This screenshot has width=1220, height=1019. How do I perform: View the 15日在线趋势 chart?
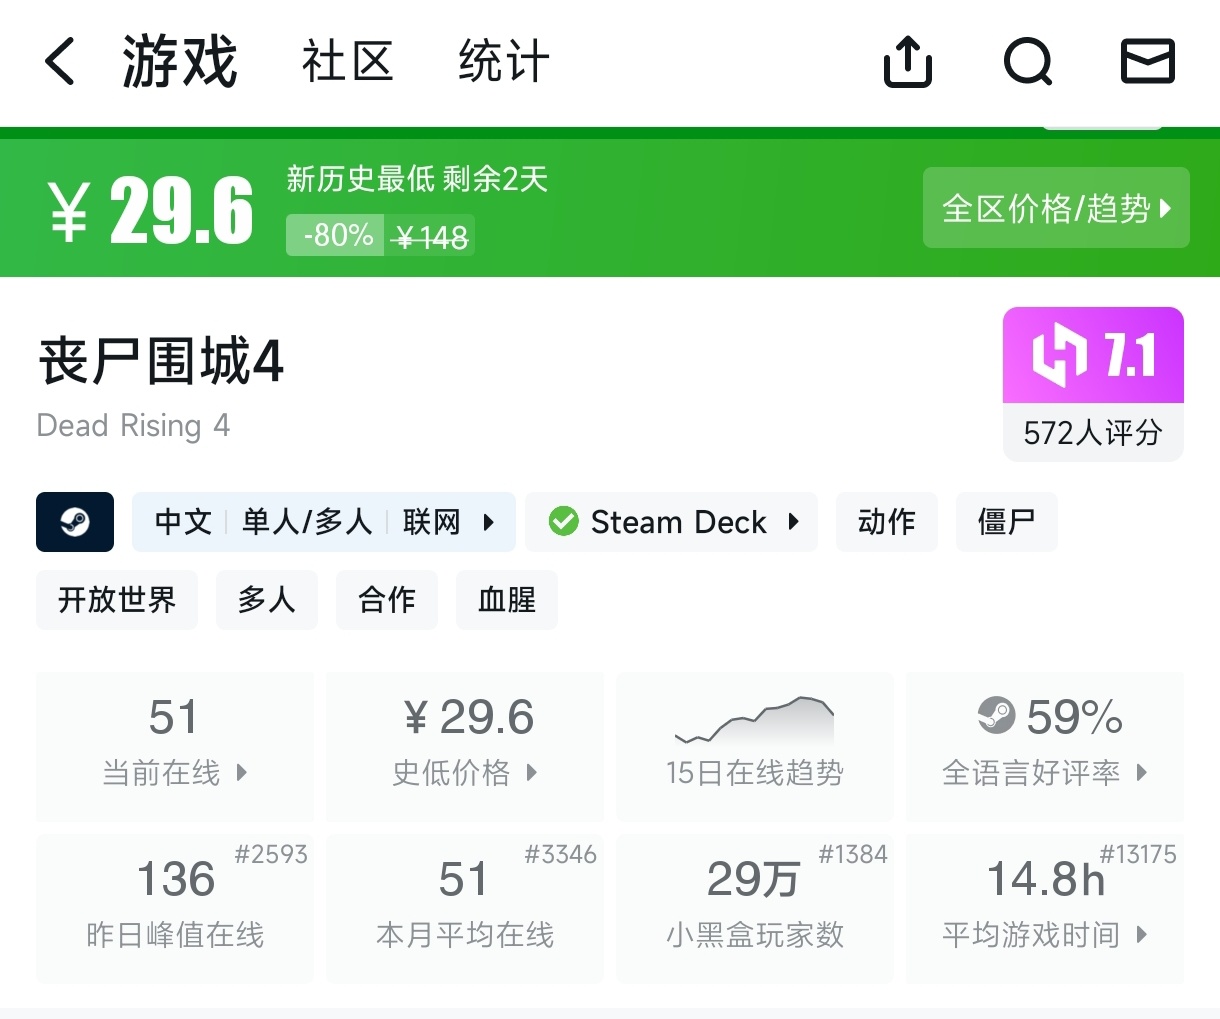(755, 746)
